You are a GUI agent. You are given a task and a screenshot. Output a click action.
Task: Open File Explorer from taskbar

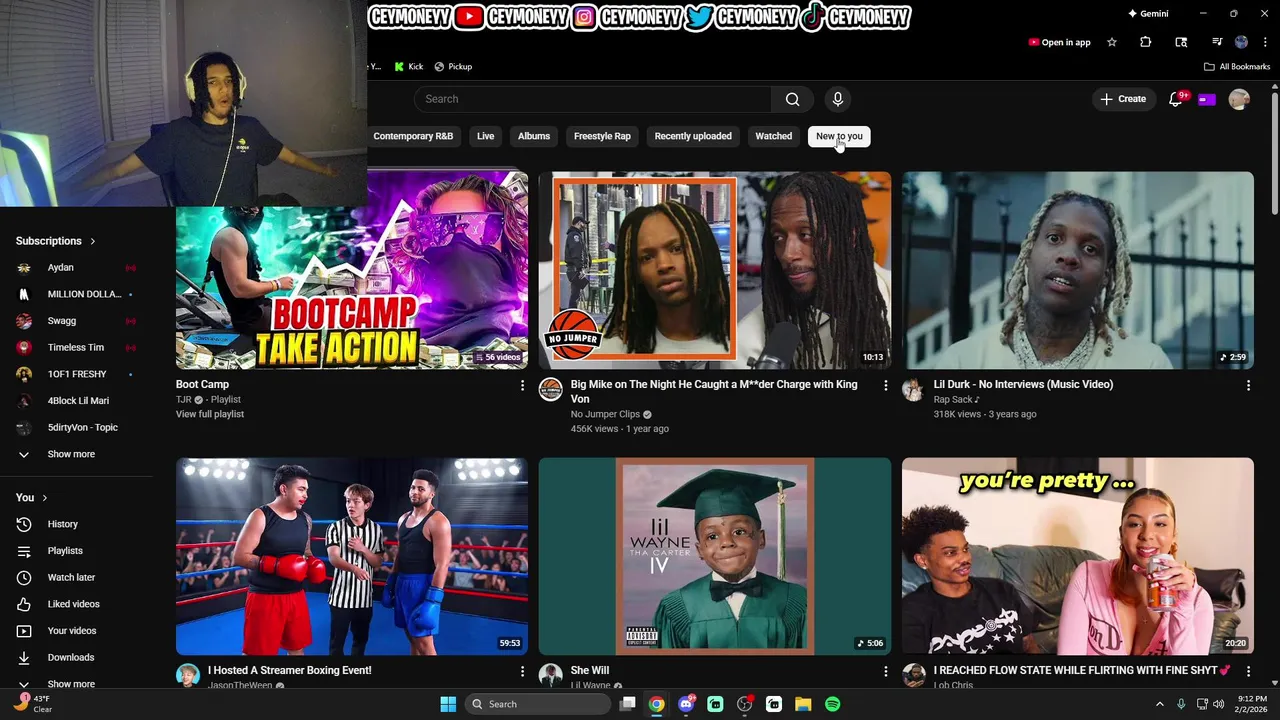[803, 704]
